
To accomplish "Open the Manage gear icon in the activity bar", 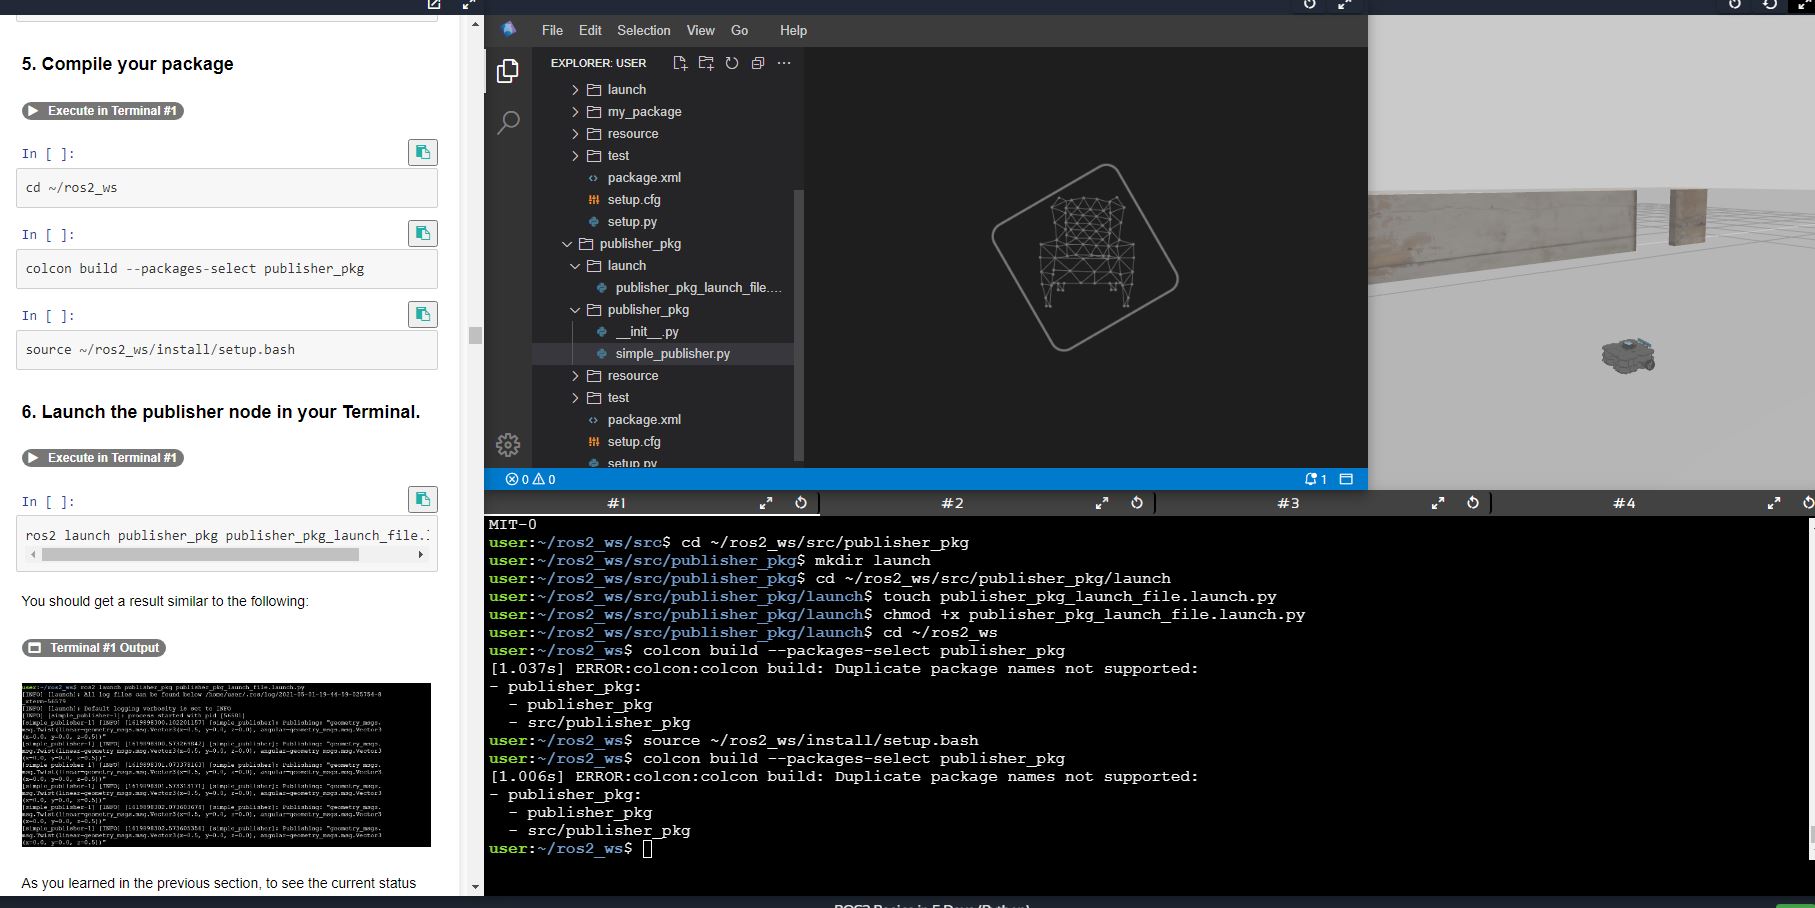I will coord(508,445).
